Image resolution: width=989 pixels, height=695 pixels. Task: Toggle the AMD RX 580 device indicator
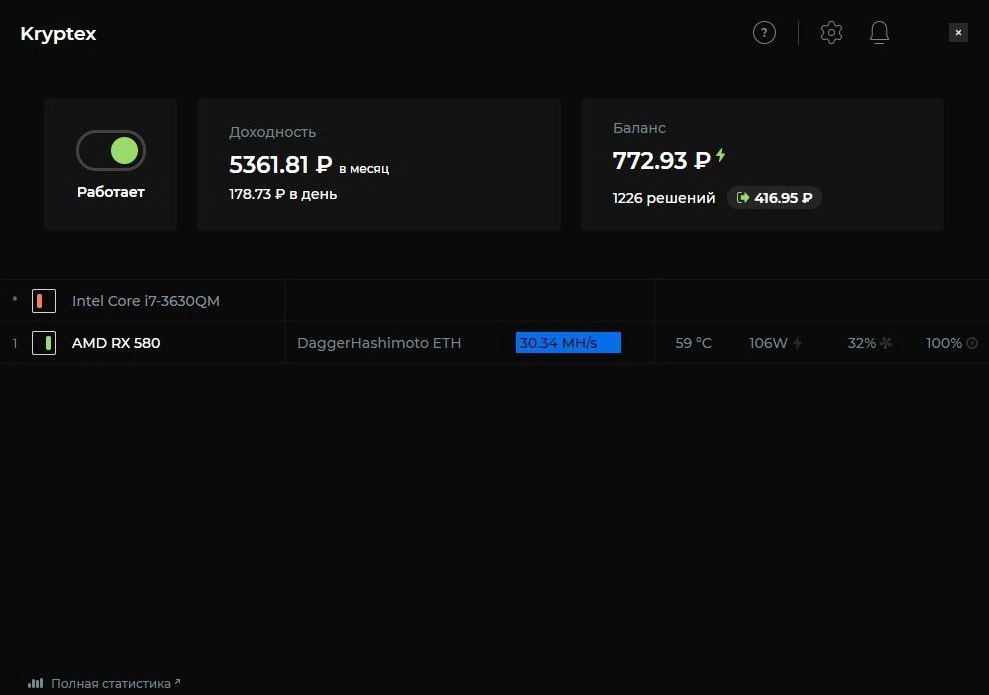click(44, 343)
